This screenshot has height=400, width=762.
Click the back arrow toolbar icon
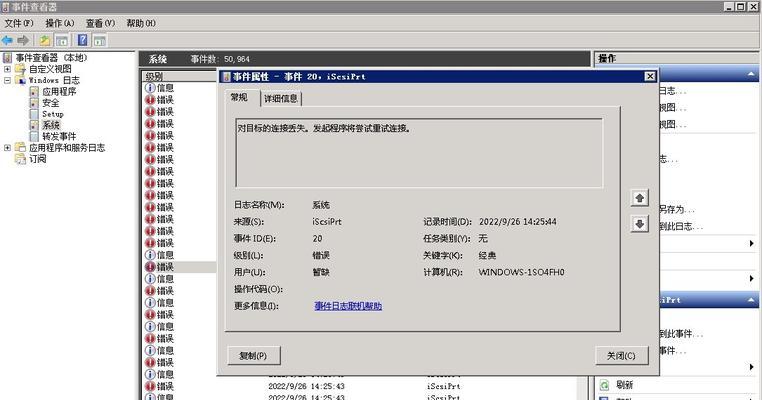(7, 40)
